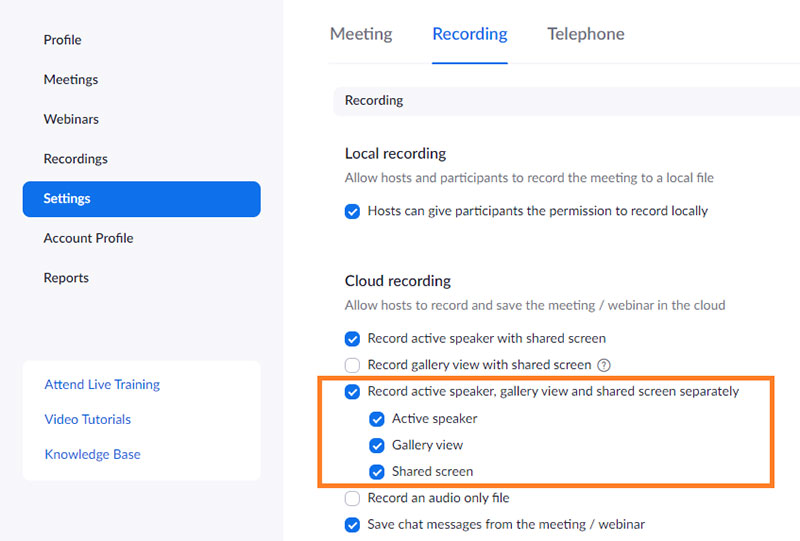The width and height of the screenshot is (800, 541).
Task: Go to Meetings in the sidebar
Action: click(x=71, y=80)
